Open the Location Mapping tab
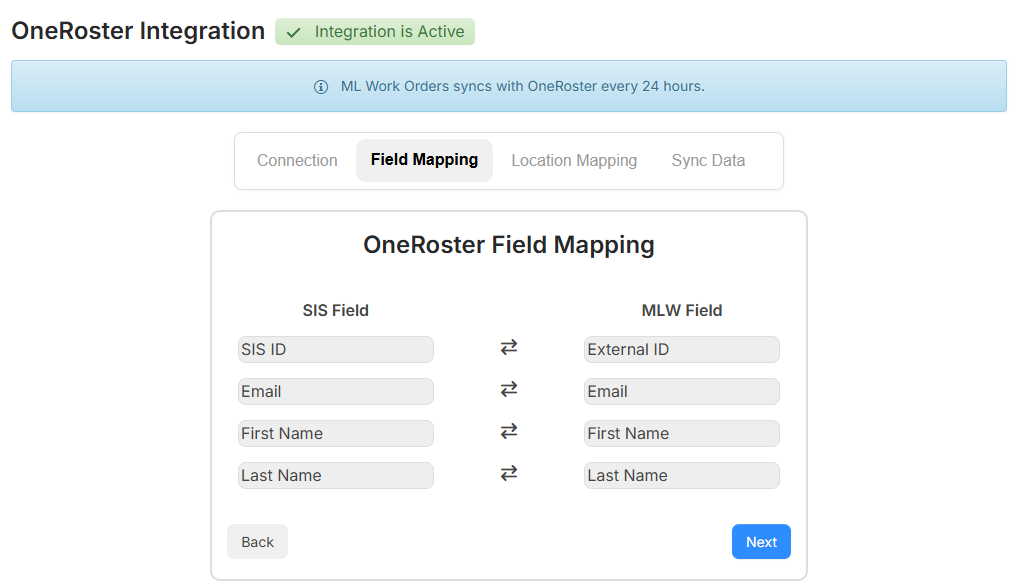Screen dimensions: 1016x587 (x=574, y=160)
